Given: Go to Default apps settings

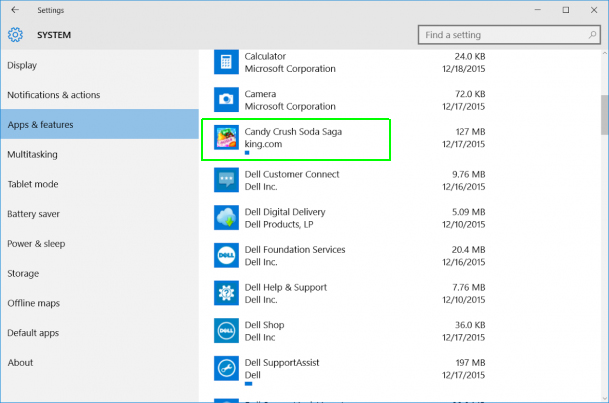Looking at the screenshot, I should pos(33,333).
